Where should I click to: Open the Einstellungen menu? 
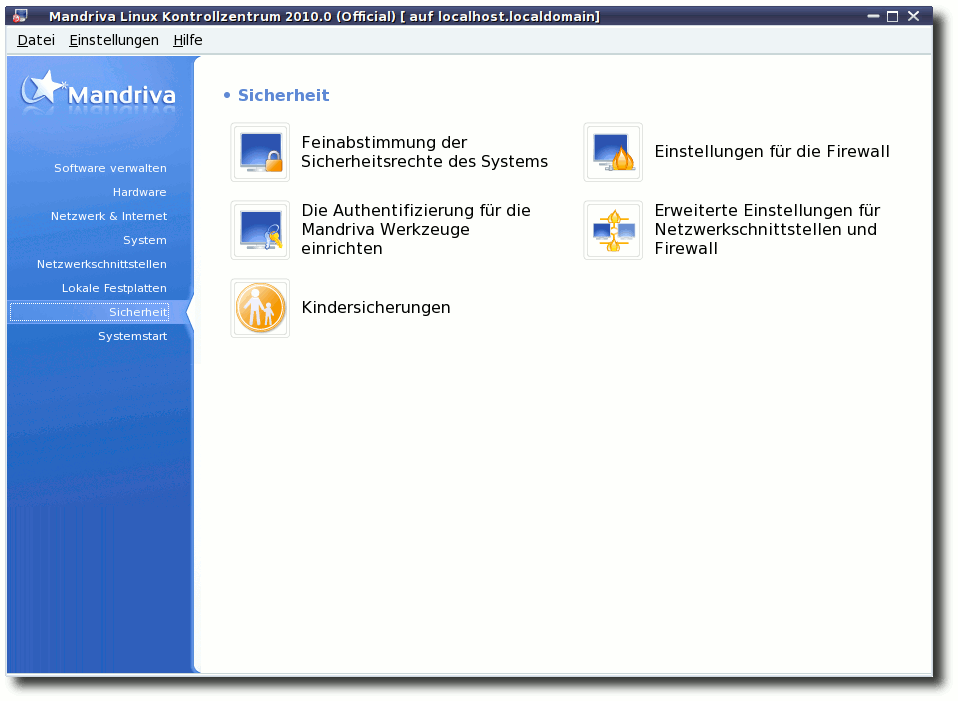click(114, 40)
